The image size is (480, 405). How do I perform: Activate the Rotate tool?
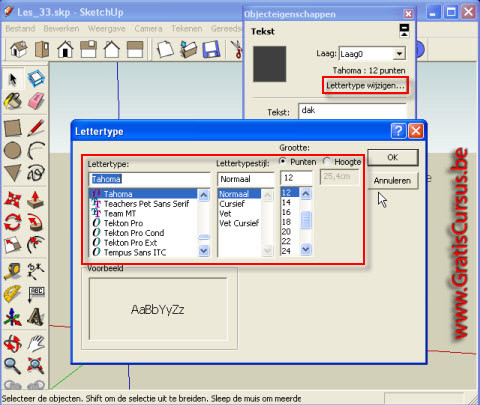pyautogui.click(x=13, y=222)
